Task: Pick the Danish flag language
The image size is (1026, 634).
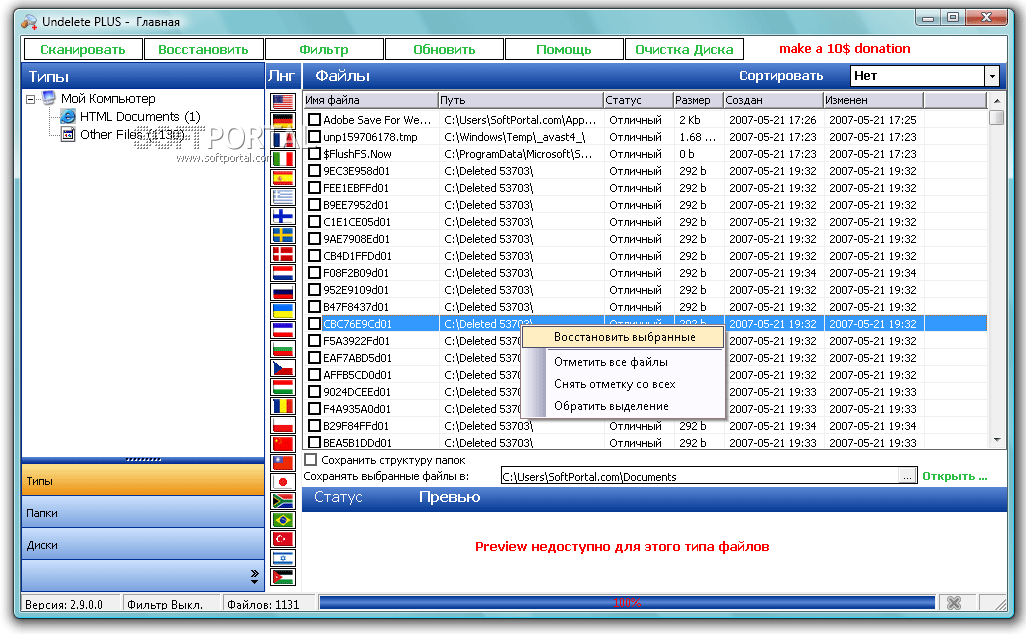Action: (283, 254)
